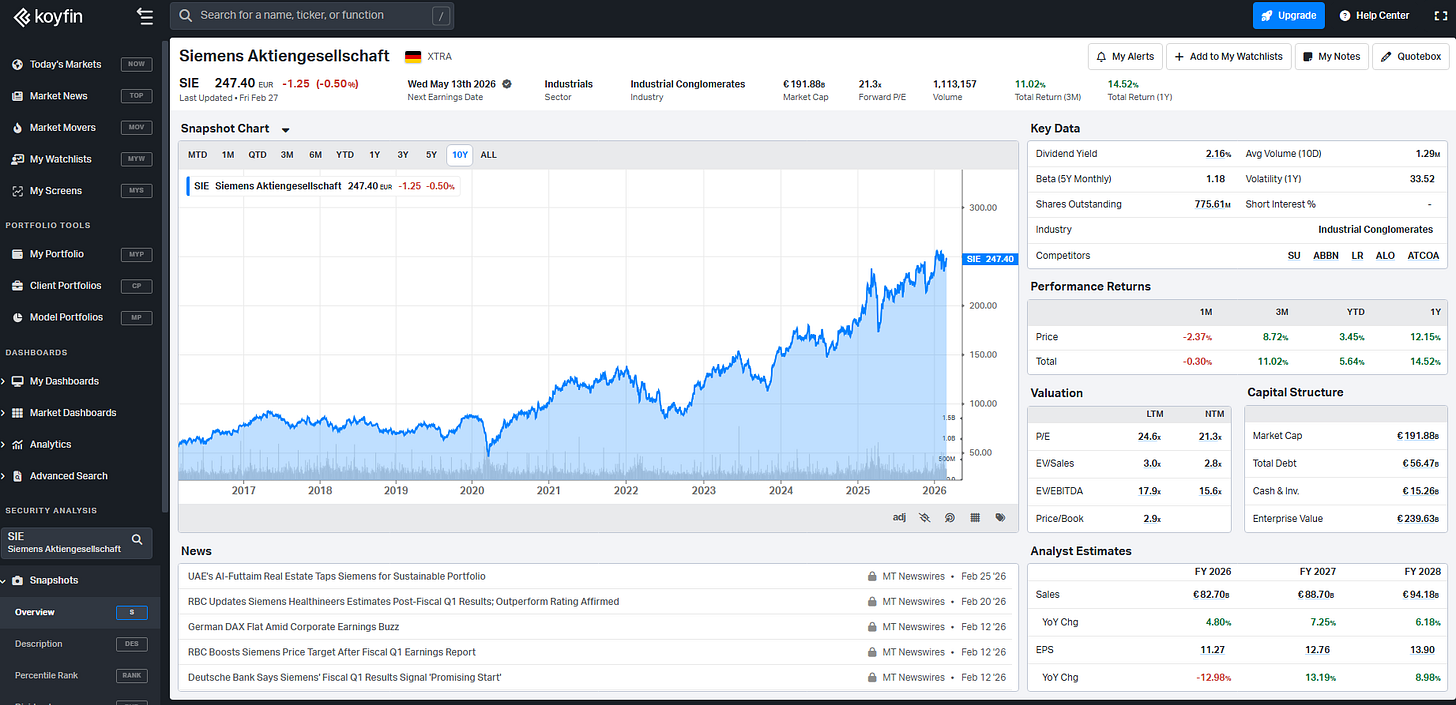Click the MYP shortcut badge
Viewport: 1456px width, 705px height.
tap(136, 254)
